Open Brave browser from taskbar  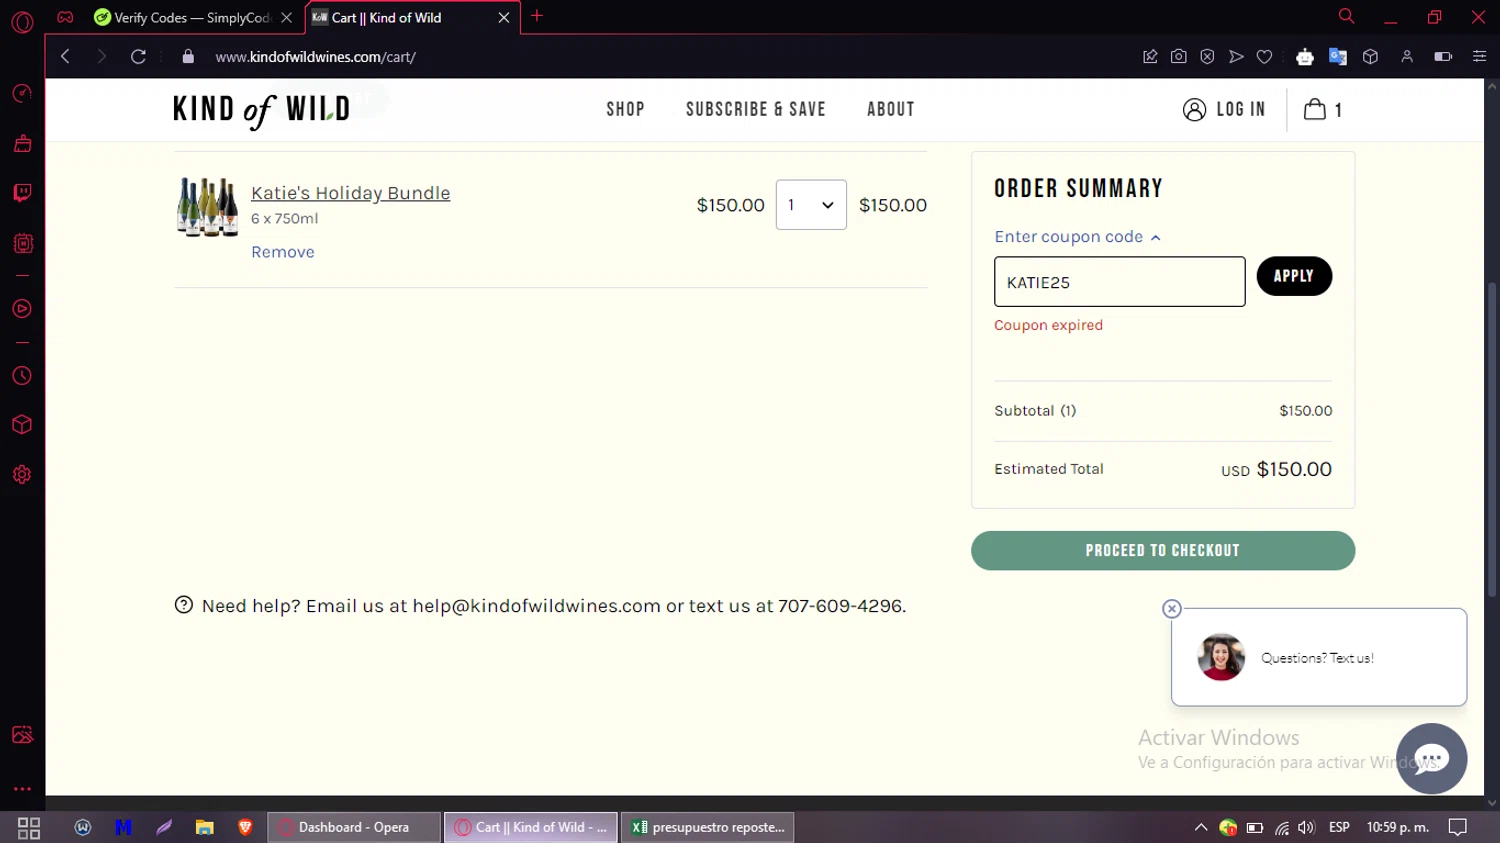coord(245,827)
